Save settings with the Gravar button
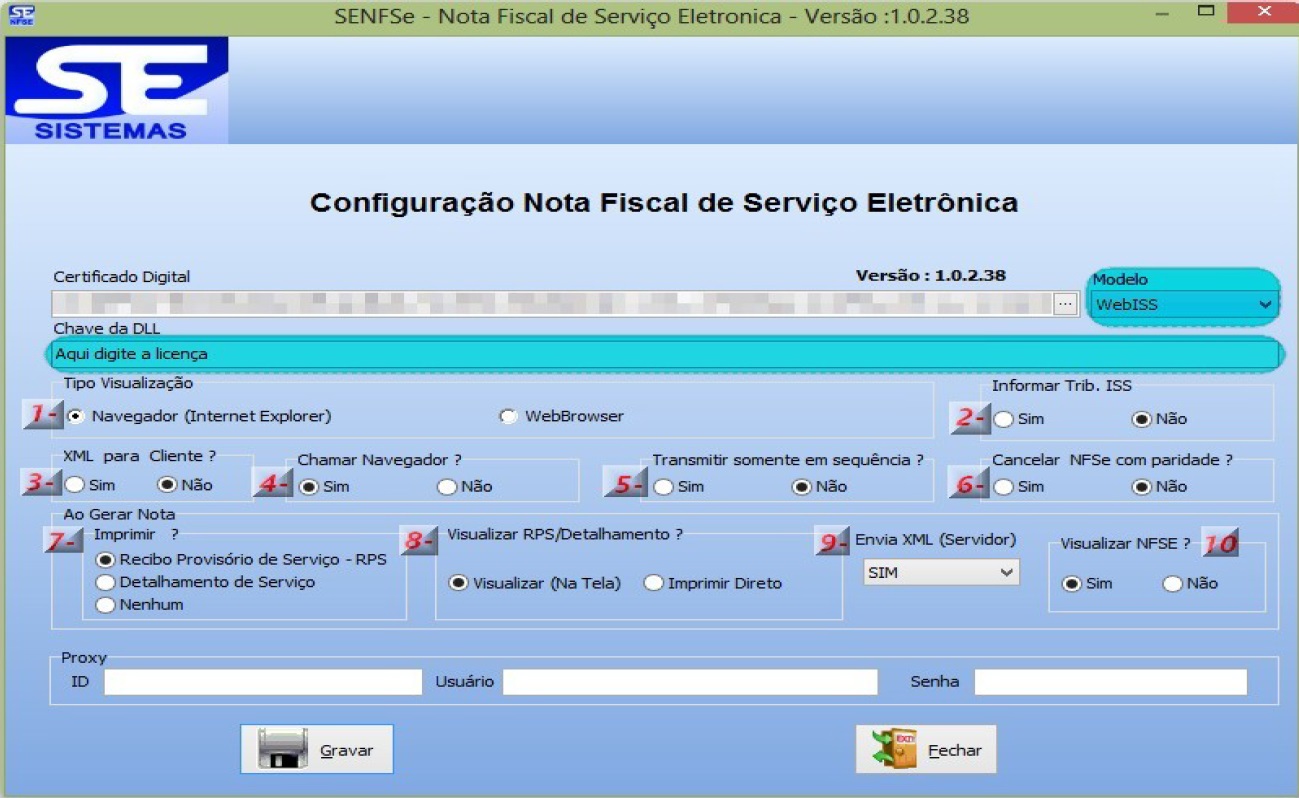 click(317, 750)
